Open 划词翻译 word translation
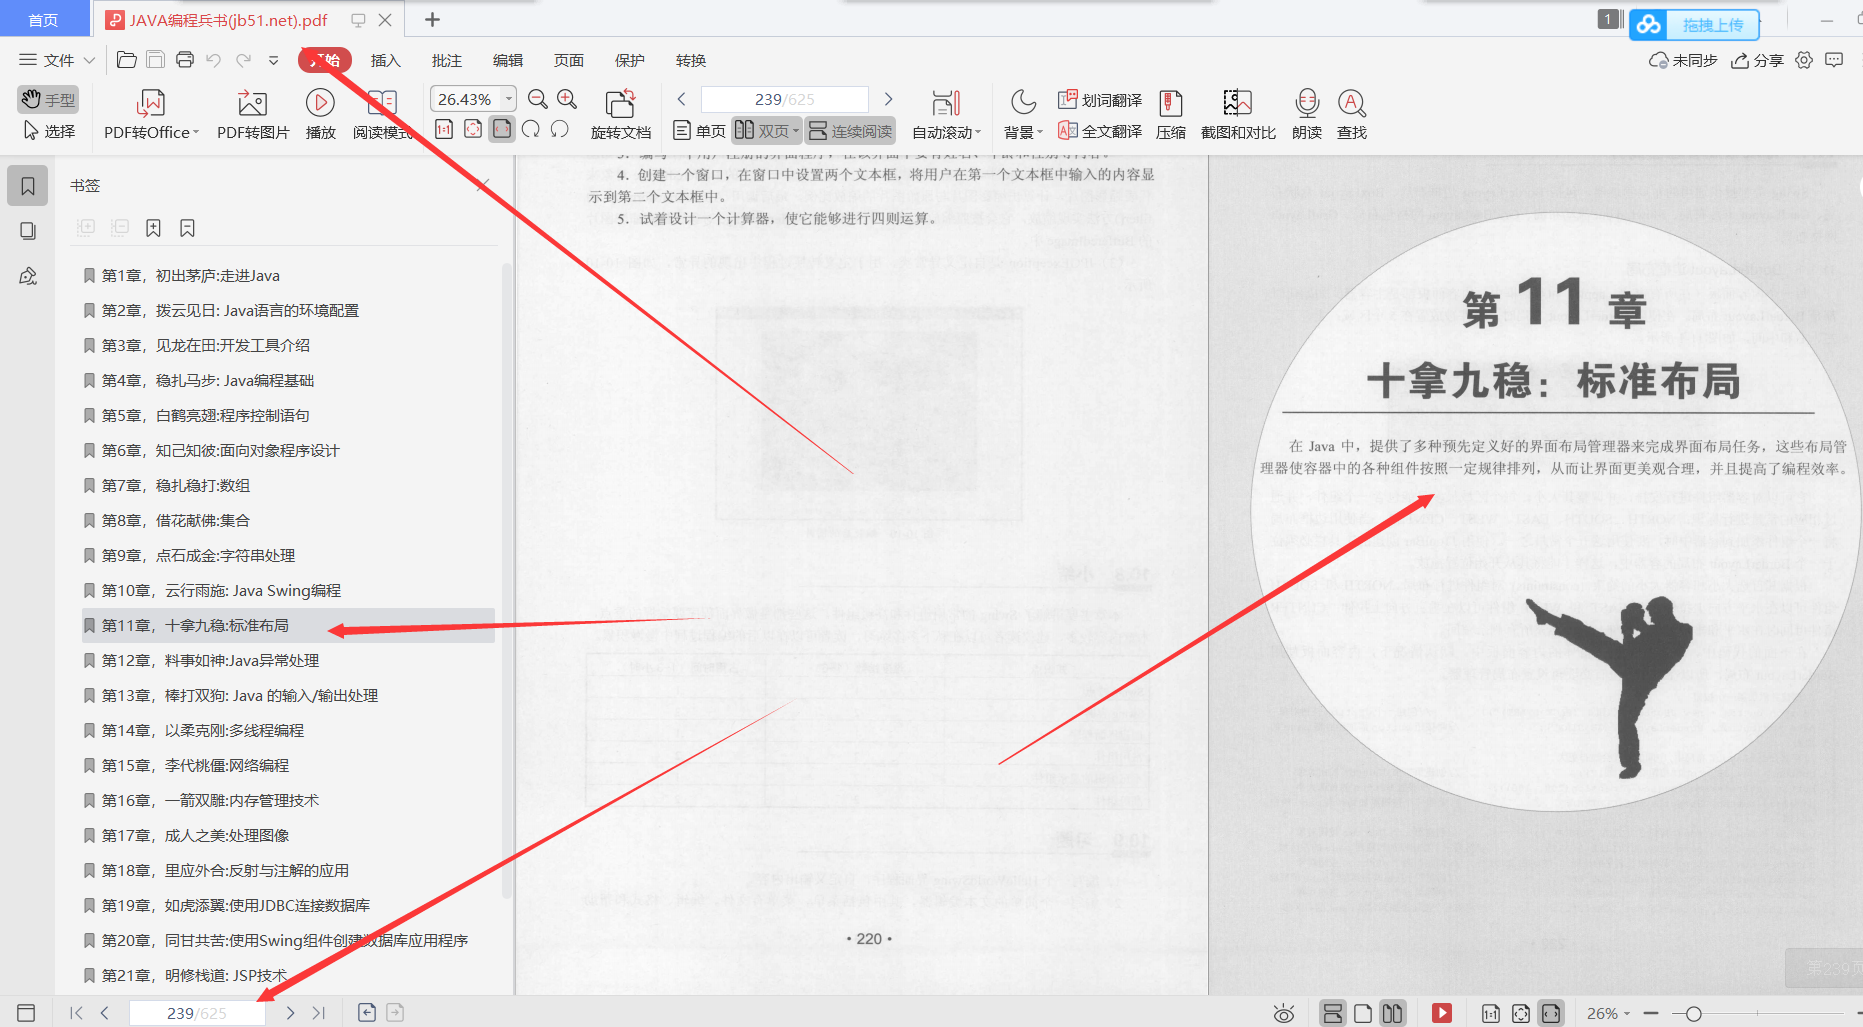 1100,100
